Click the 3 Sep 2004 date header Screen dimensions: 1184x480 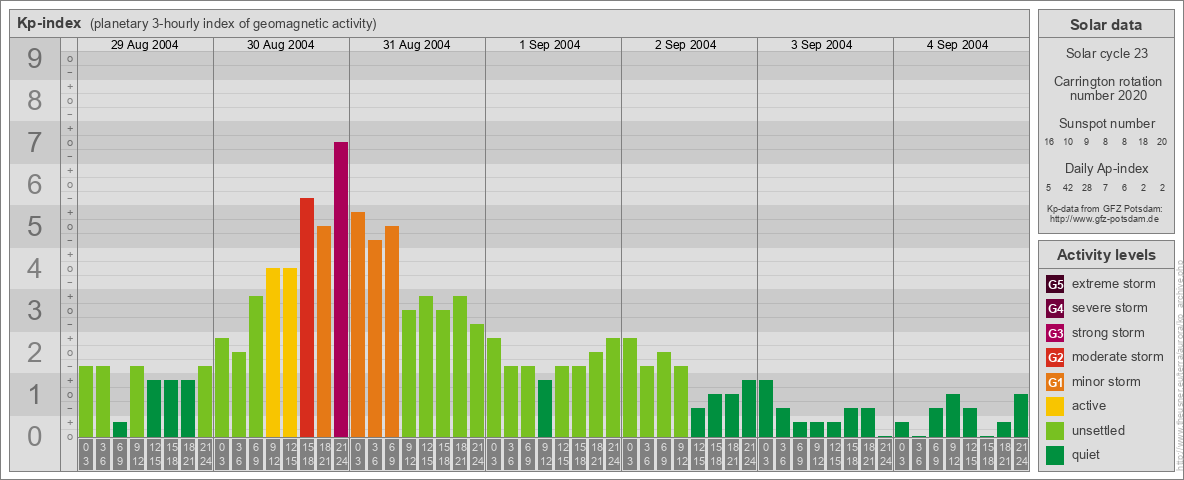(x=822, y=45)
